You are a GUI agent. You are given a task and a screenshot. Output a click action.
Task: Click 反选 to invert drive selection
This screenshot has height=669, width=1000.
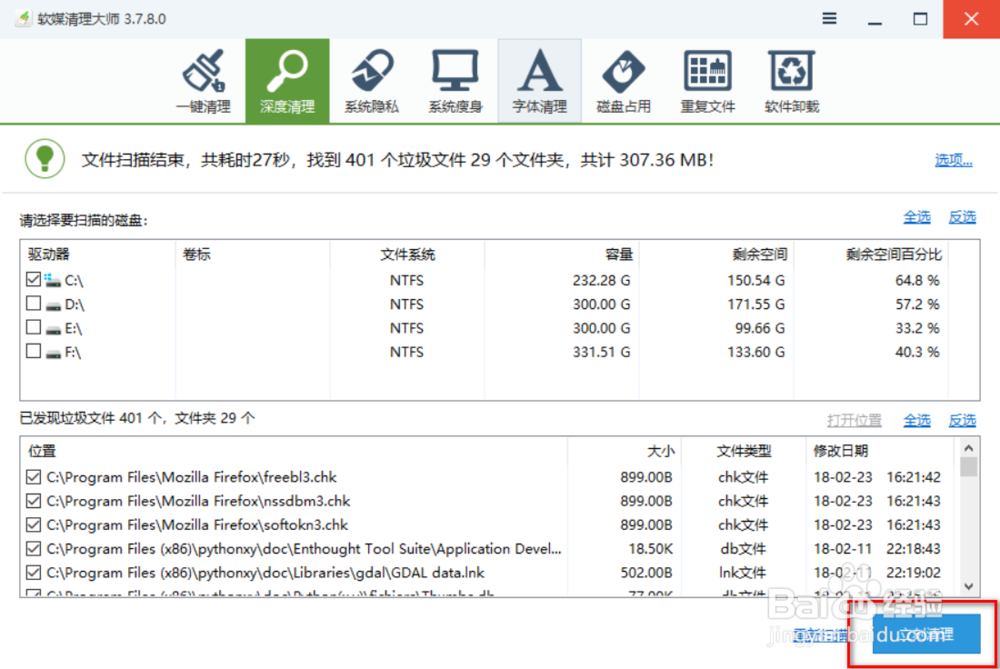[x=962, y=216]
